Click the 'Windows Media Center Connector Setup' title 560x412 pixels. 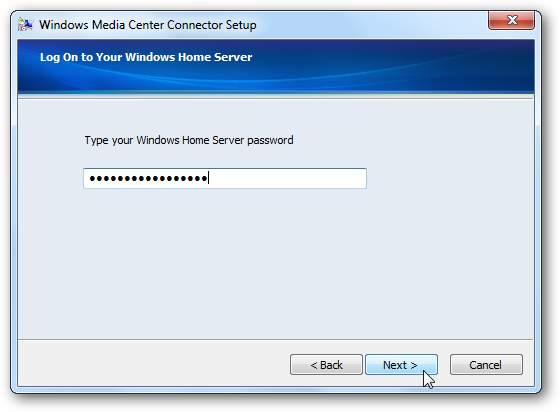pos(148,25)
